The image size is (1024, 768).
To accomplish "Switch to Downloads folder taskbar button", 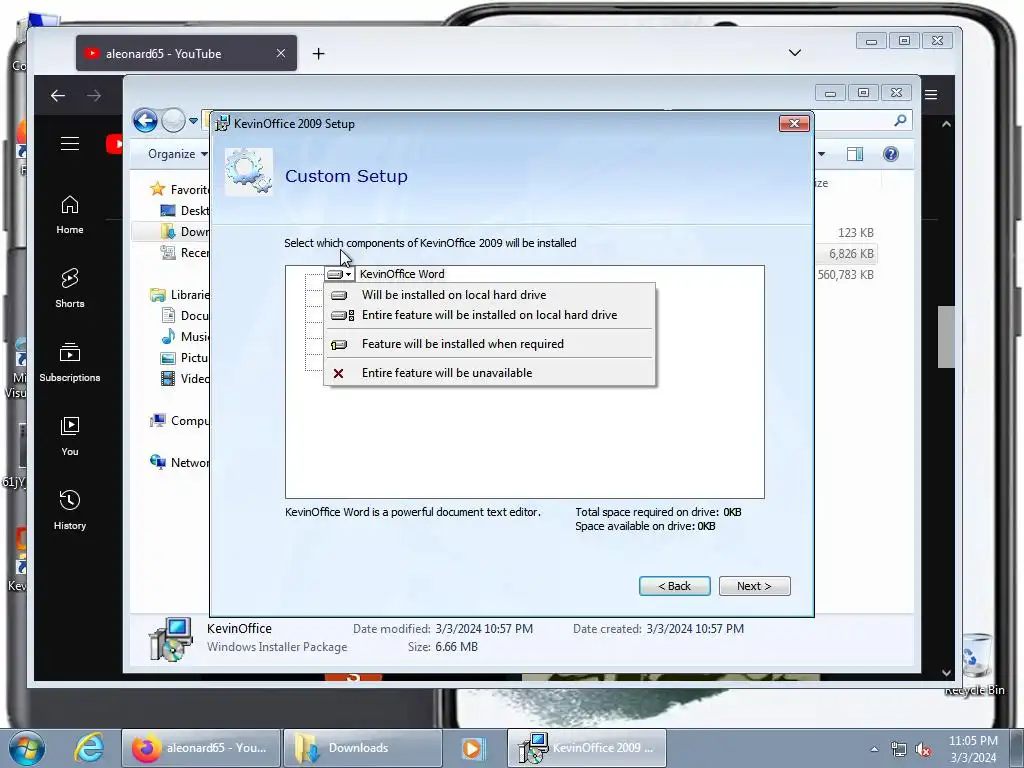I will [x=362, y=748].
